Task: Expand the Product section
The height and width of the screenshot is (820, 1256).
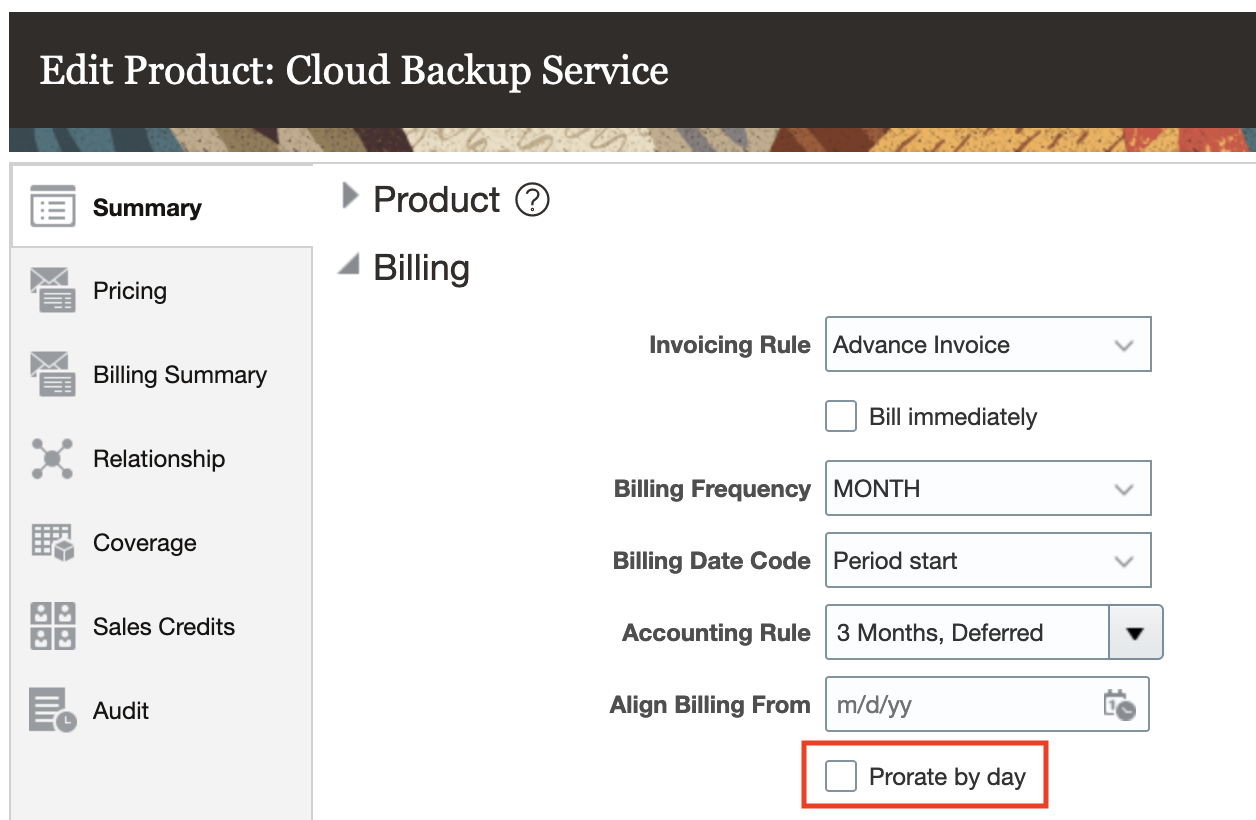Action: click(350, 197)
